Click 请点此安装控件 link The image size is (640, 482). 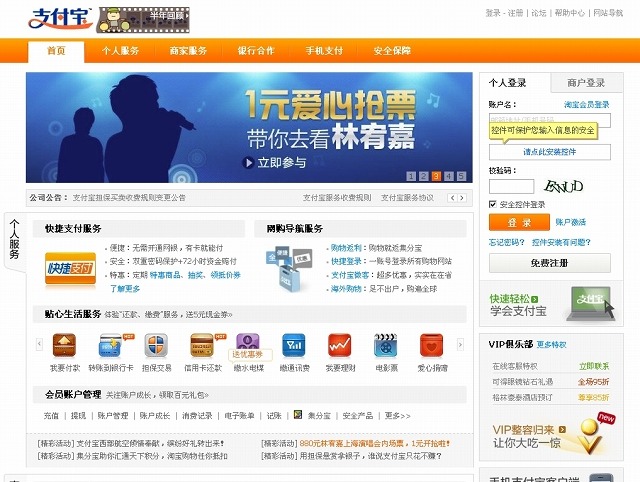[x=550, y=152]
